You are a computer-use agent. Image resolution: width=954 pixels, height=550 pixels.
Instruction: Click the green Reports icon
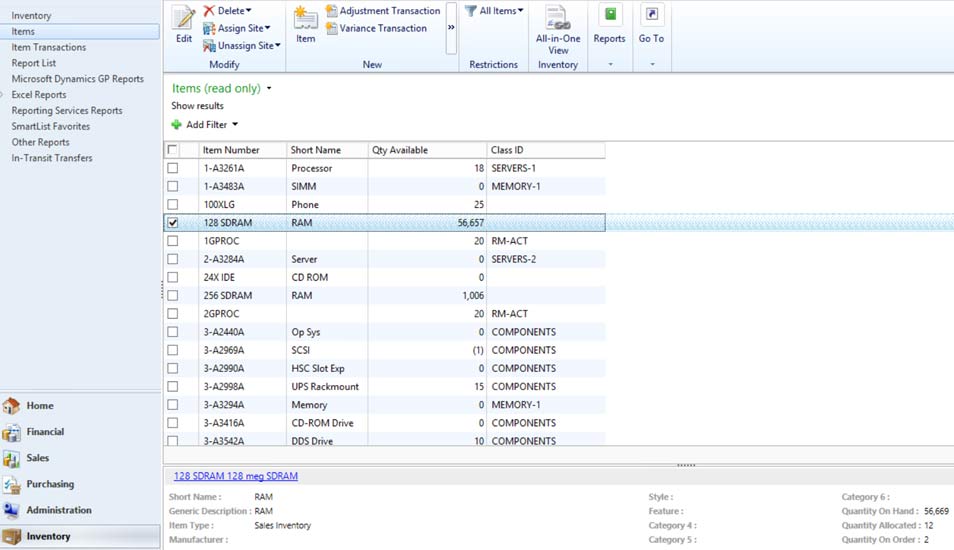(x=610, y=15)
